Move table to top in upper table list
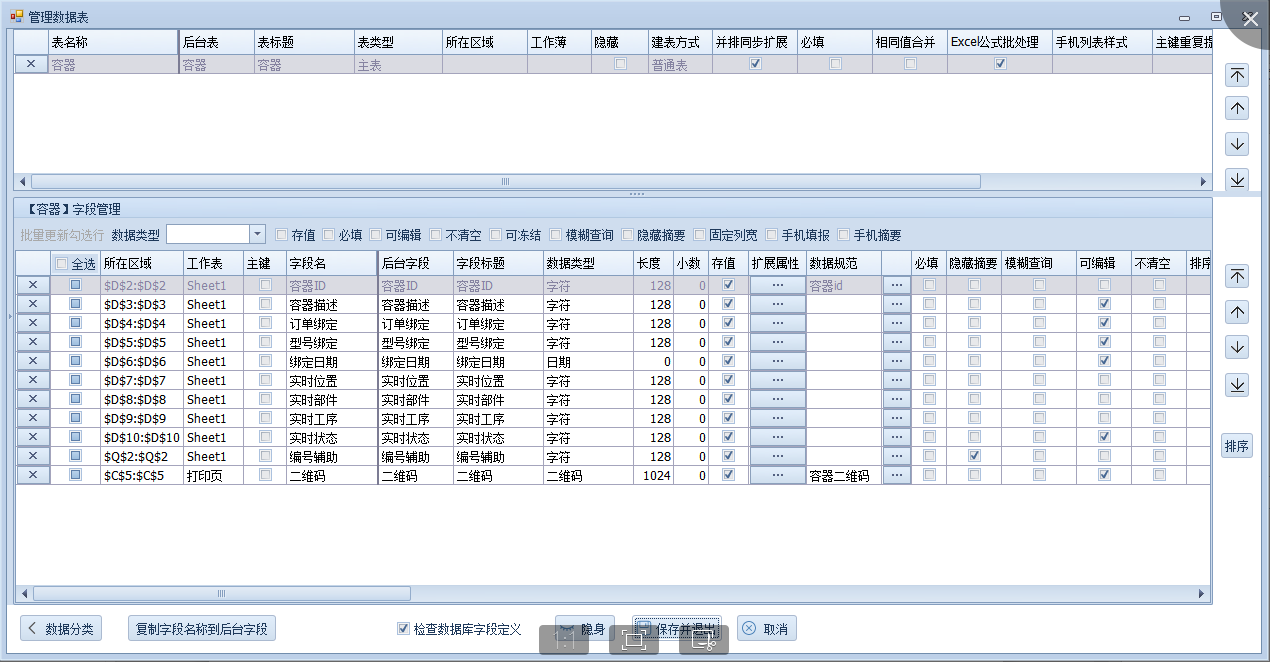Image resolution: width=1270 pixels, height=662 pixels. click(x=1237, y=75)
